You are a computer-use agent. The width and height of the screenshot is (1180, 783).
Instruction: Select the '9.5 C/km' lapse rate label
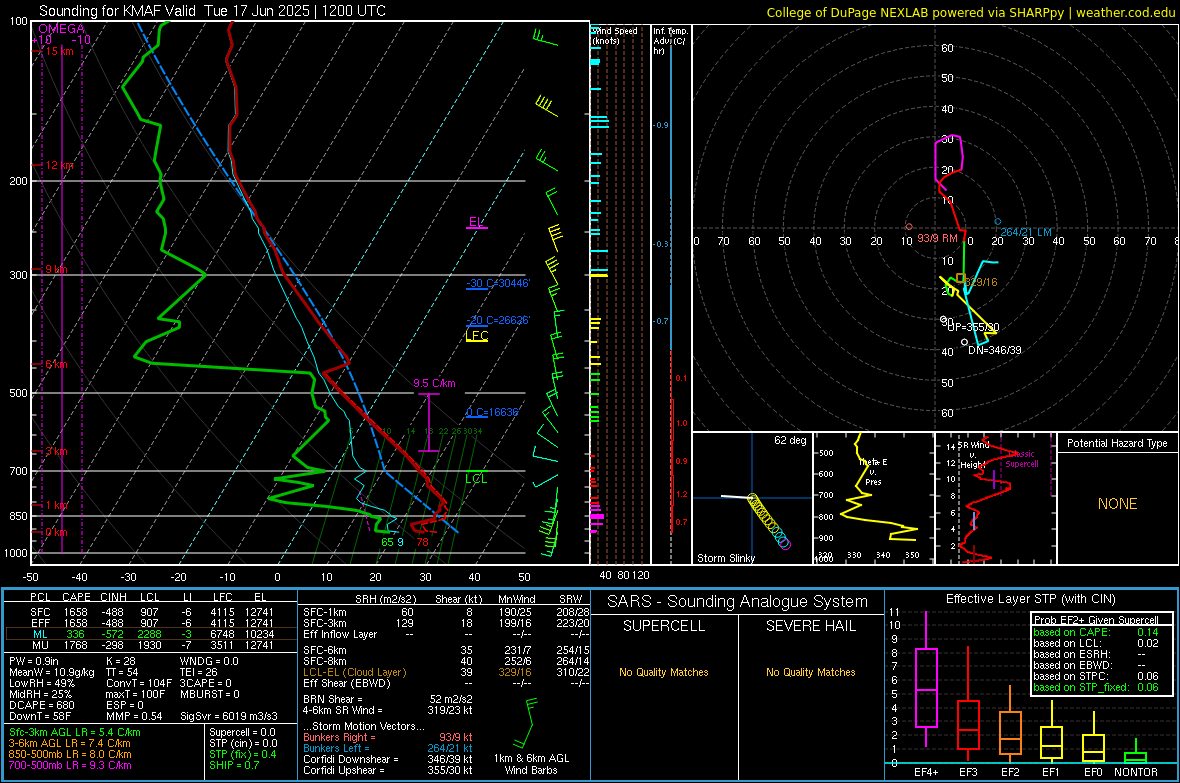pos(434,383)
